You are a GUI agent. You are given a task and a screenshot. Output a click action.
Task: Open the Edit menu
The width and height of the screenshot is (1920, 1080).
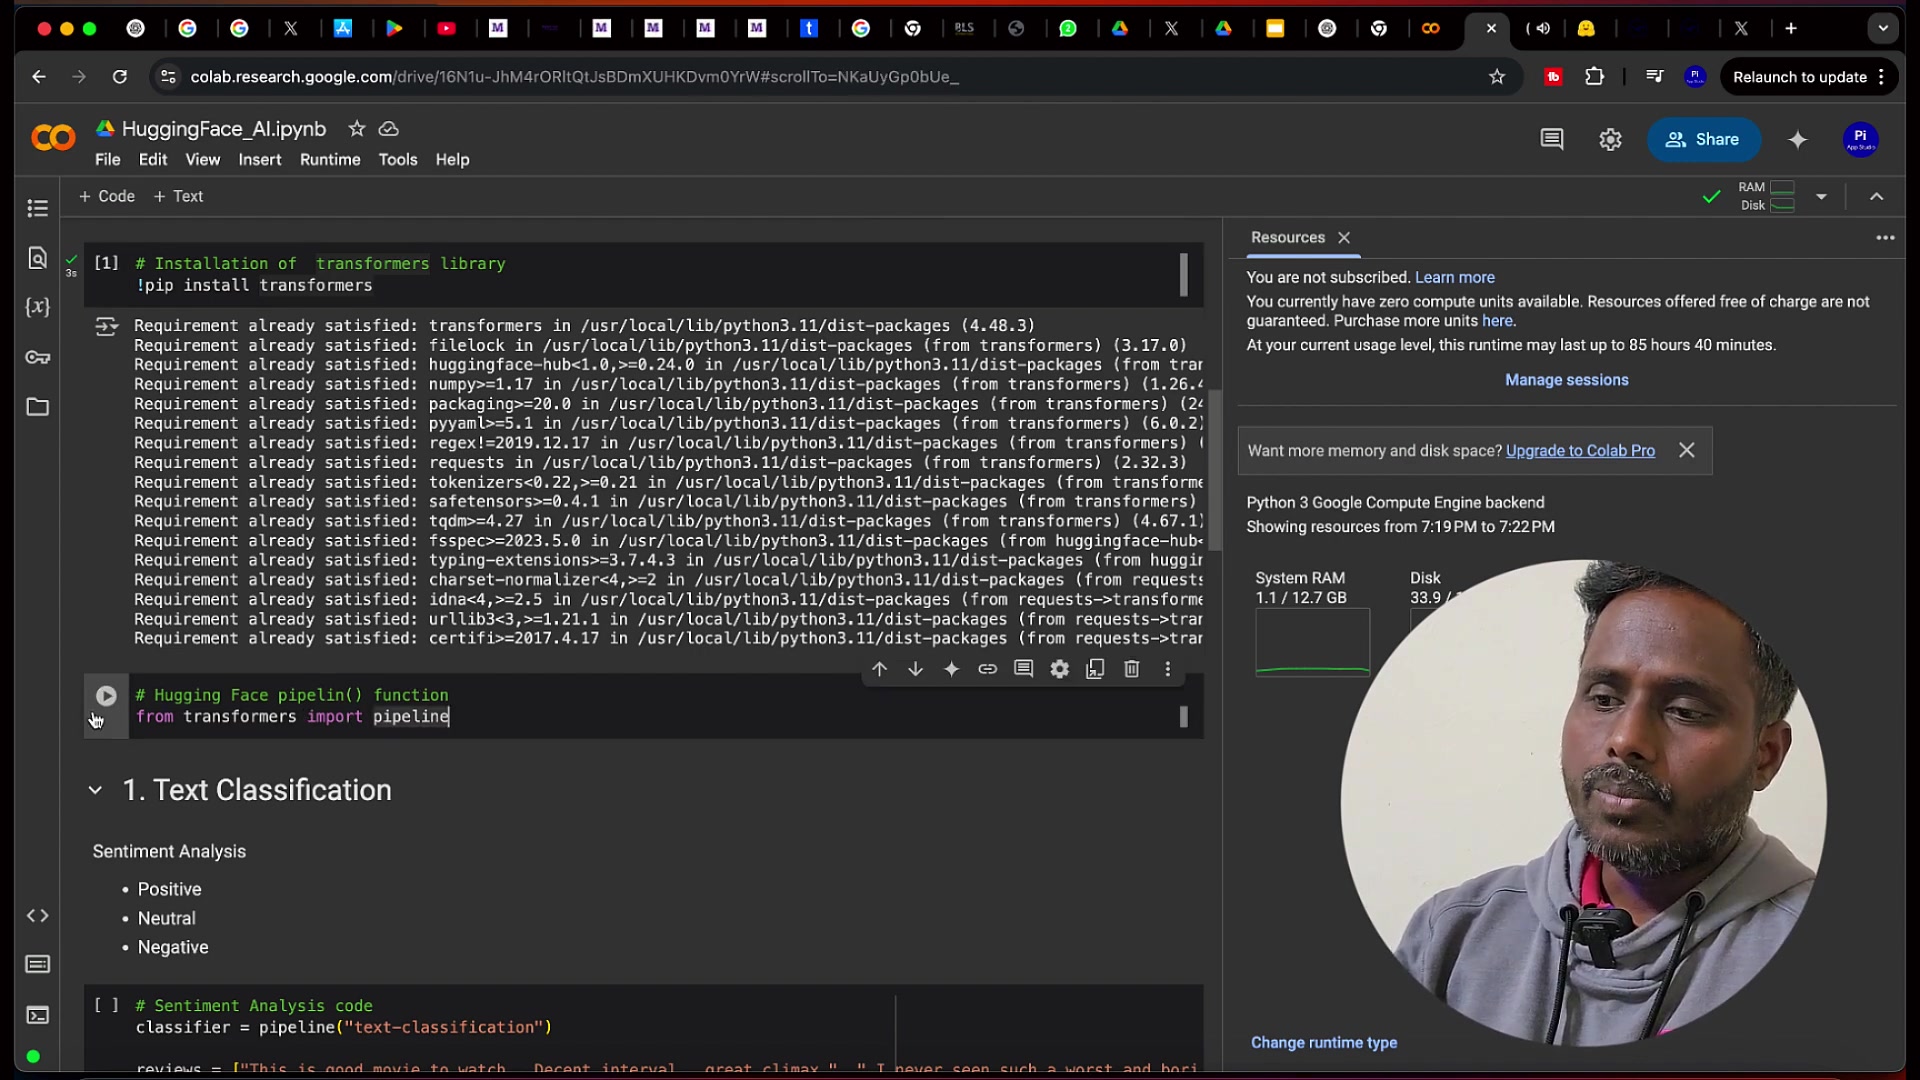point(153,160)
